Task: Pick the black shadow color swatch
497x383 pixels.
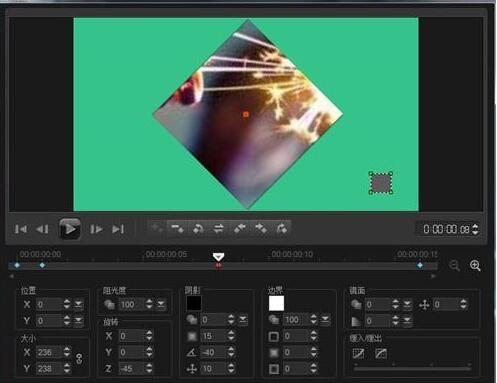Action: pyautogui.click(x=194, y=303)
